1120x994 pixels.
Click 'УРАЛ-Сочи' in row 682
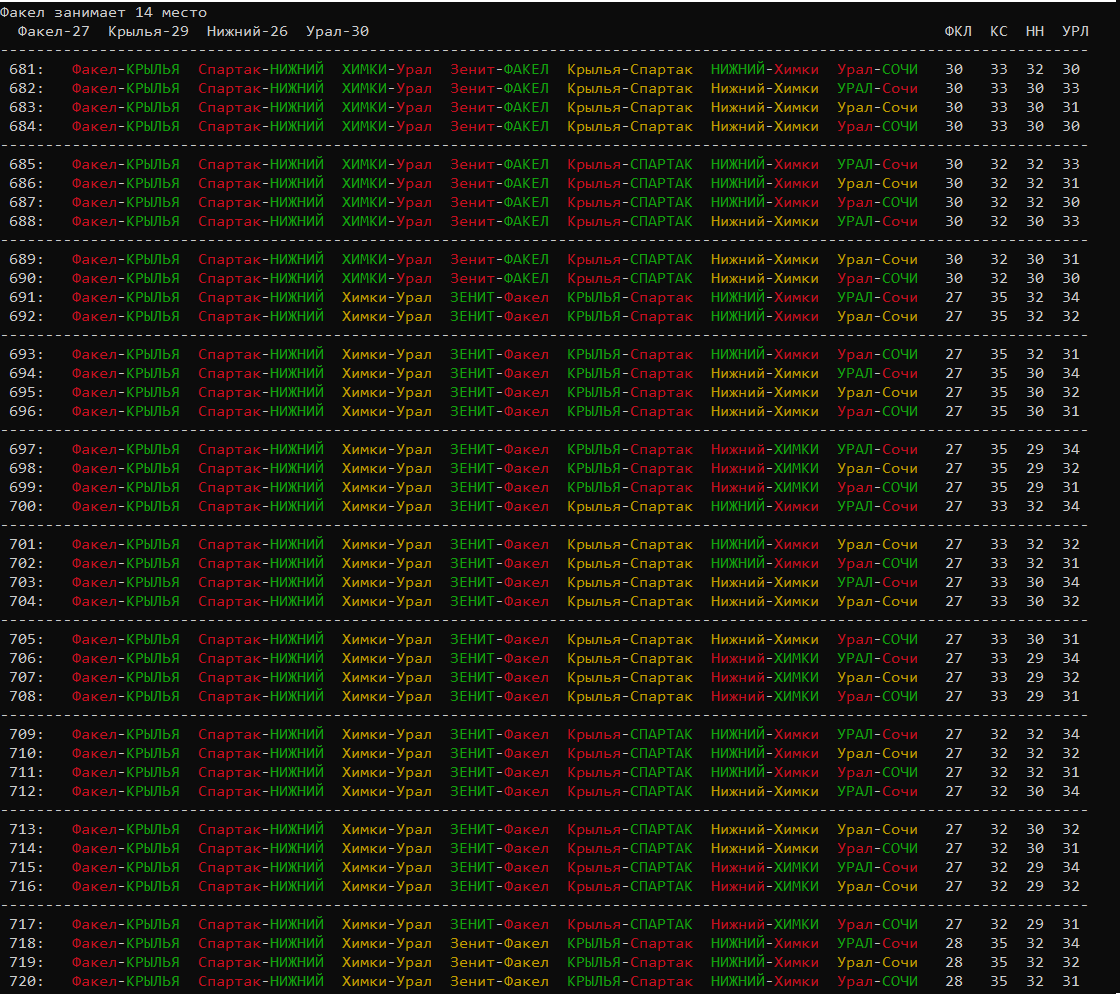877,89
